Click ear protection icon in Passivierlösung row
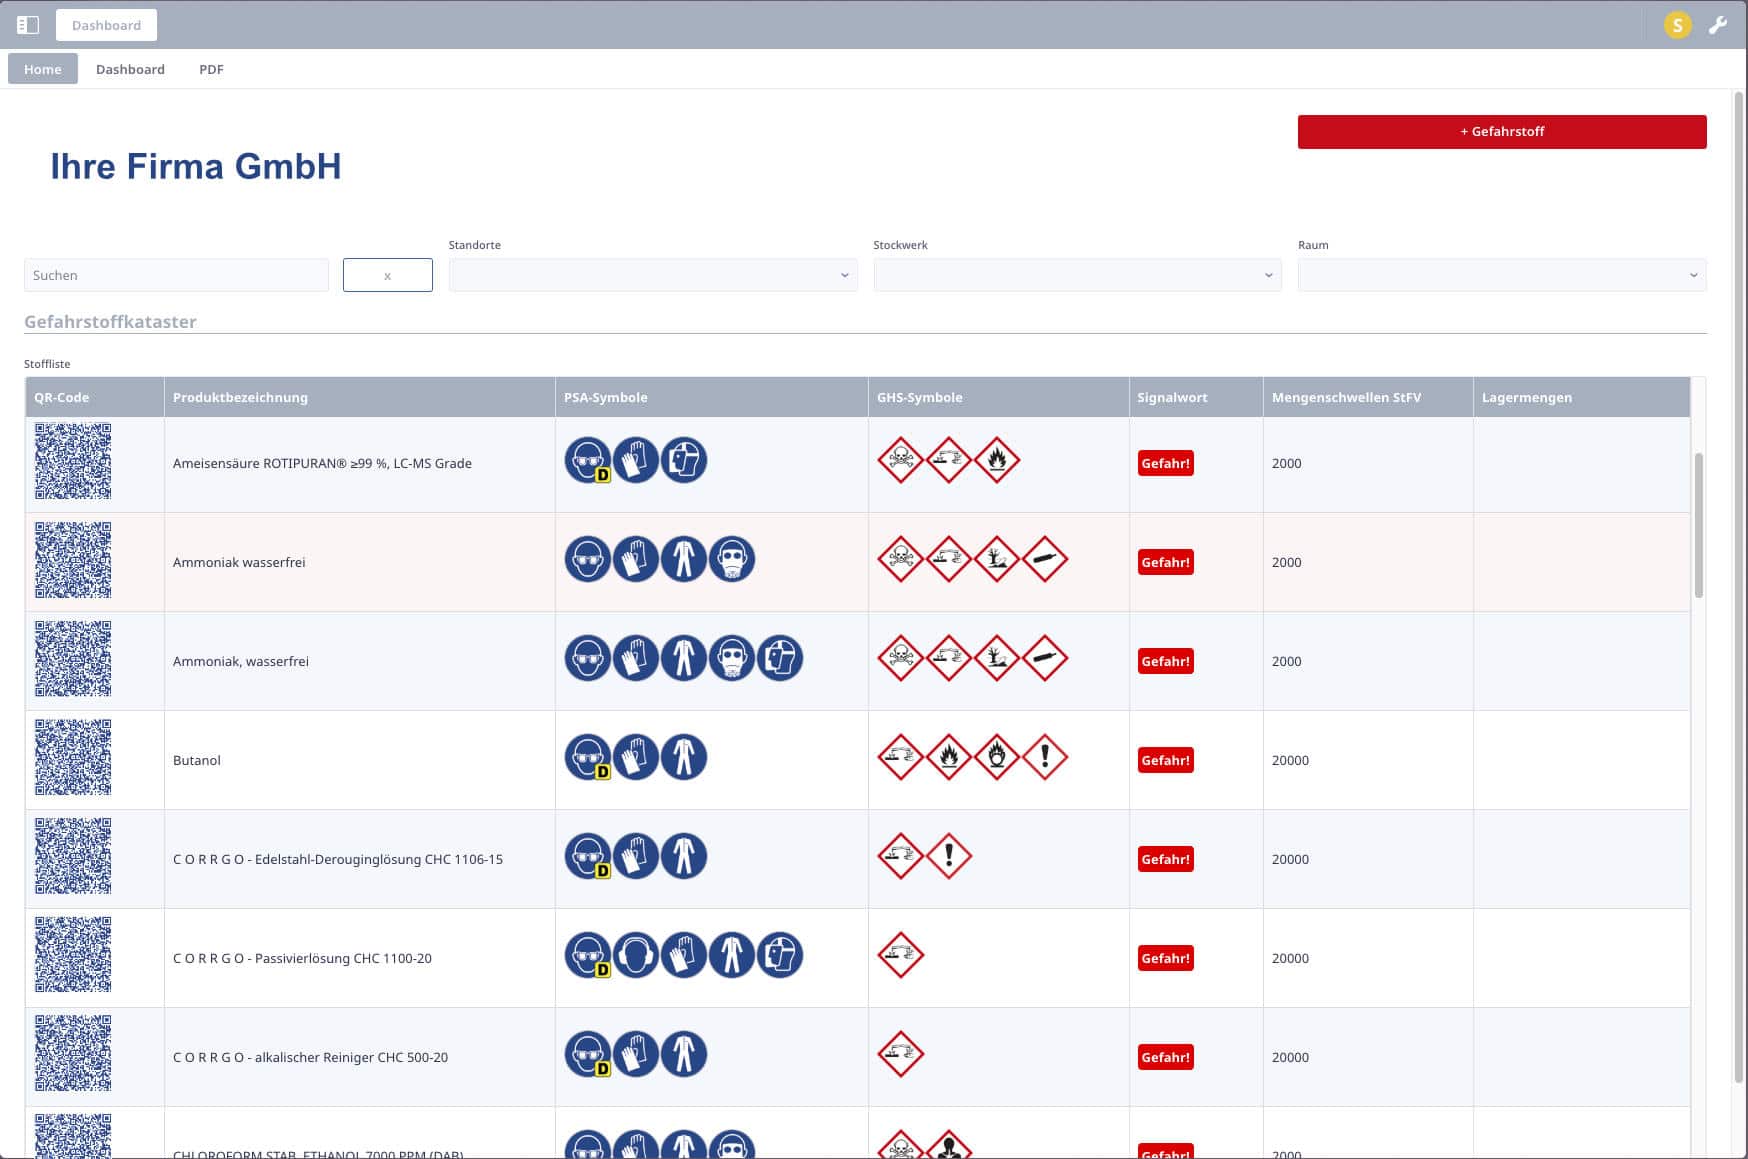1748x1159 pixels. tap(636, 955)
